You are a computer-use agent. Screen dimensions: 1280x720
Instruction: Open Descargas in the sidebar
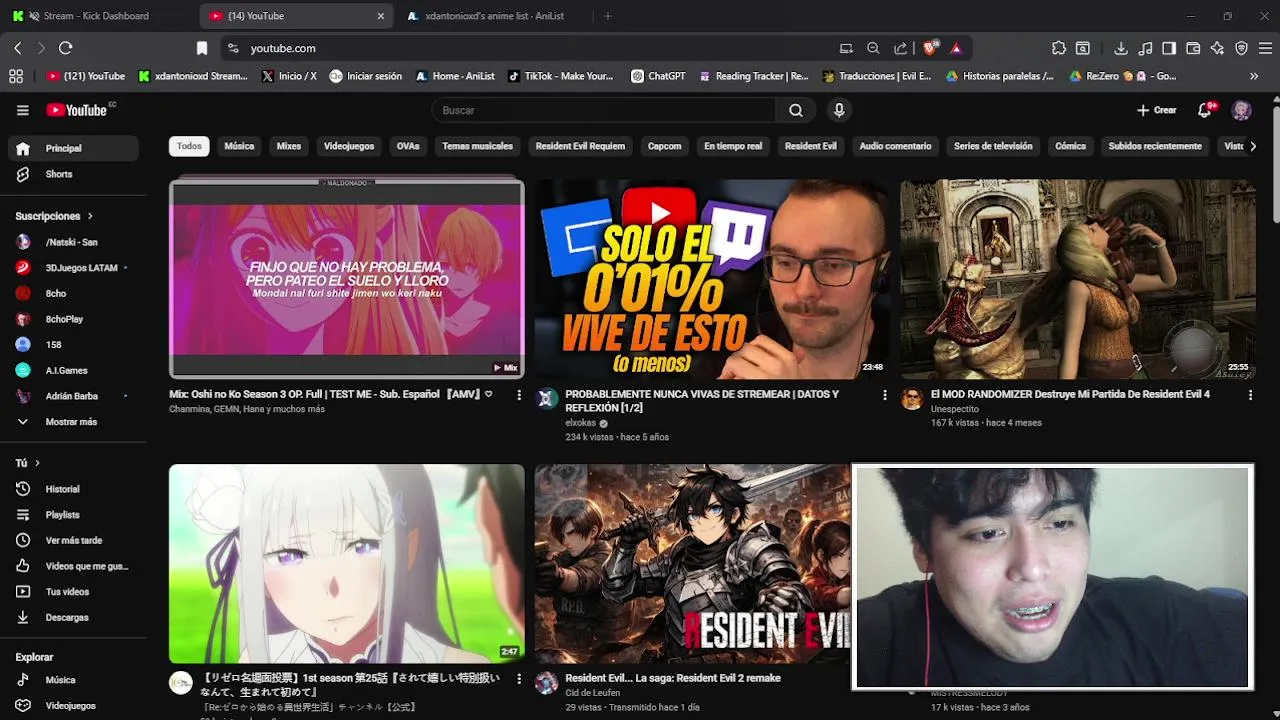point(73,617)
